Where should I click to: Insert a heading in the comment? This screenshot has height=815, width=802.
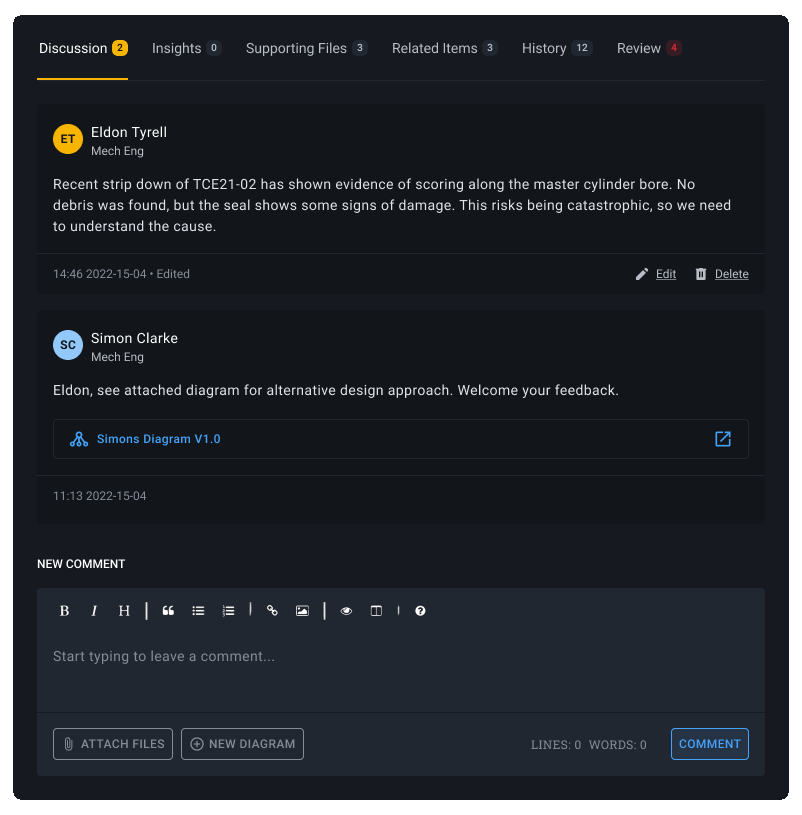coord(124,611)
